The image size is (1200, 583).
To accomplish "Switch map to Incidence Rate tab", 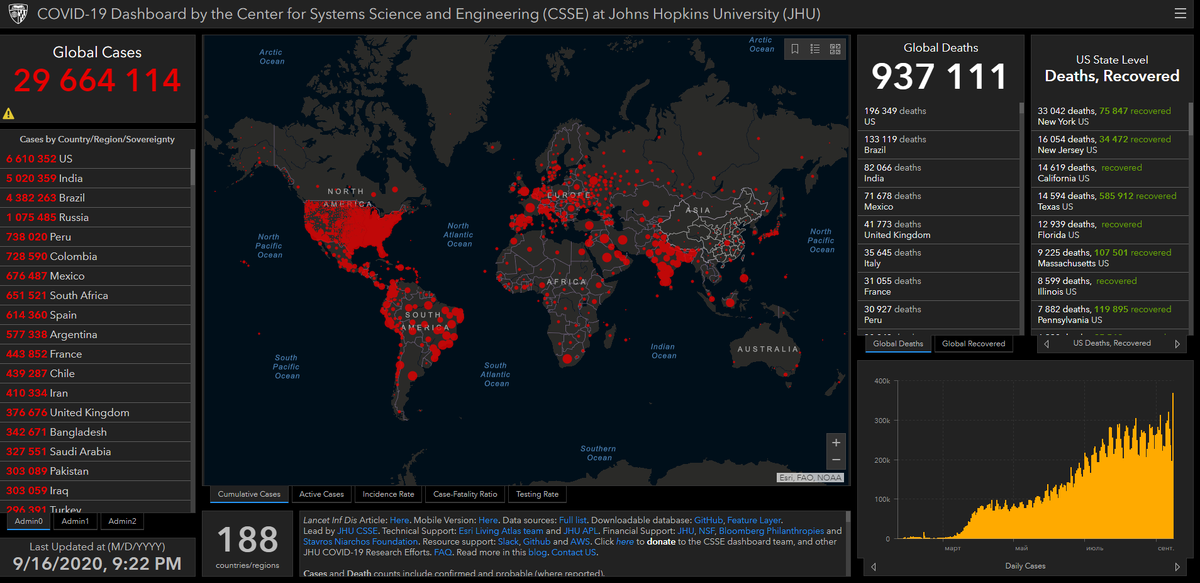I will click(x=388, y=494).
